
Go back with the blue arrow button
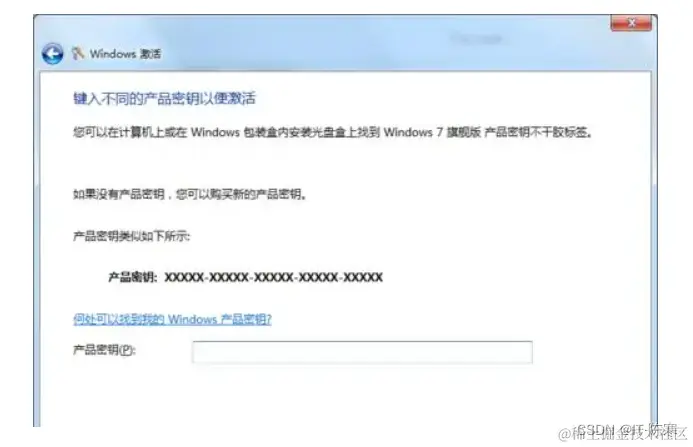coord(53,54)
